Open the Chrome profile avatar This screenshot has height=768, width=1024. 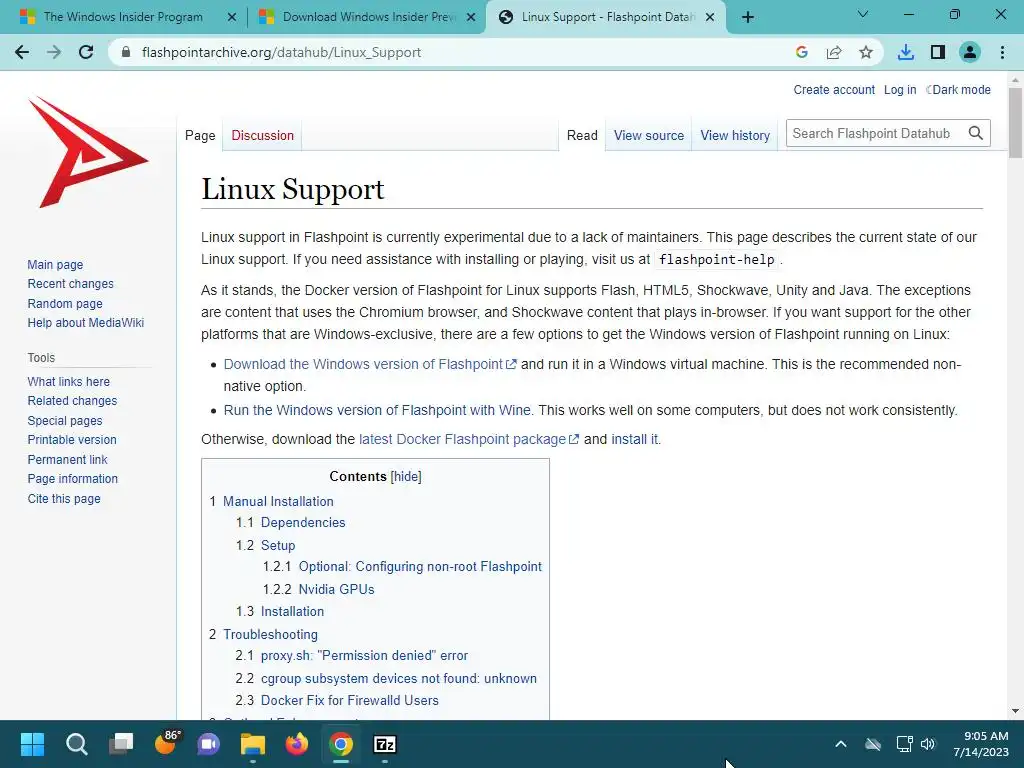(970, 52)
